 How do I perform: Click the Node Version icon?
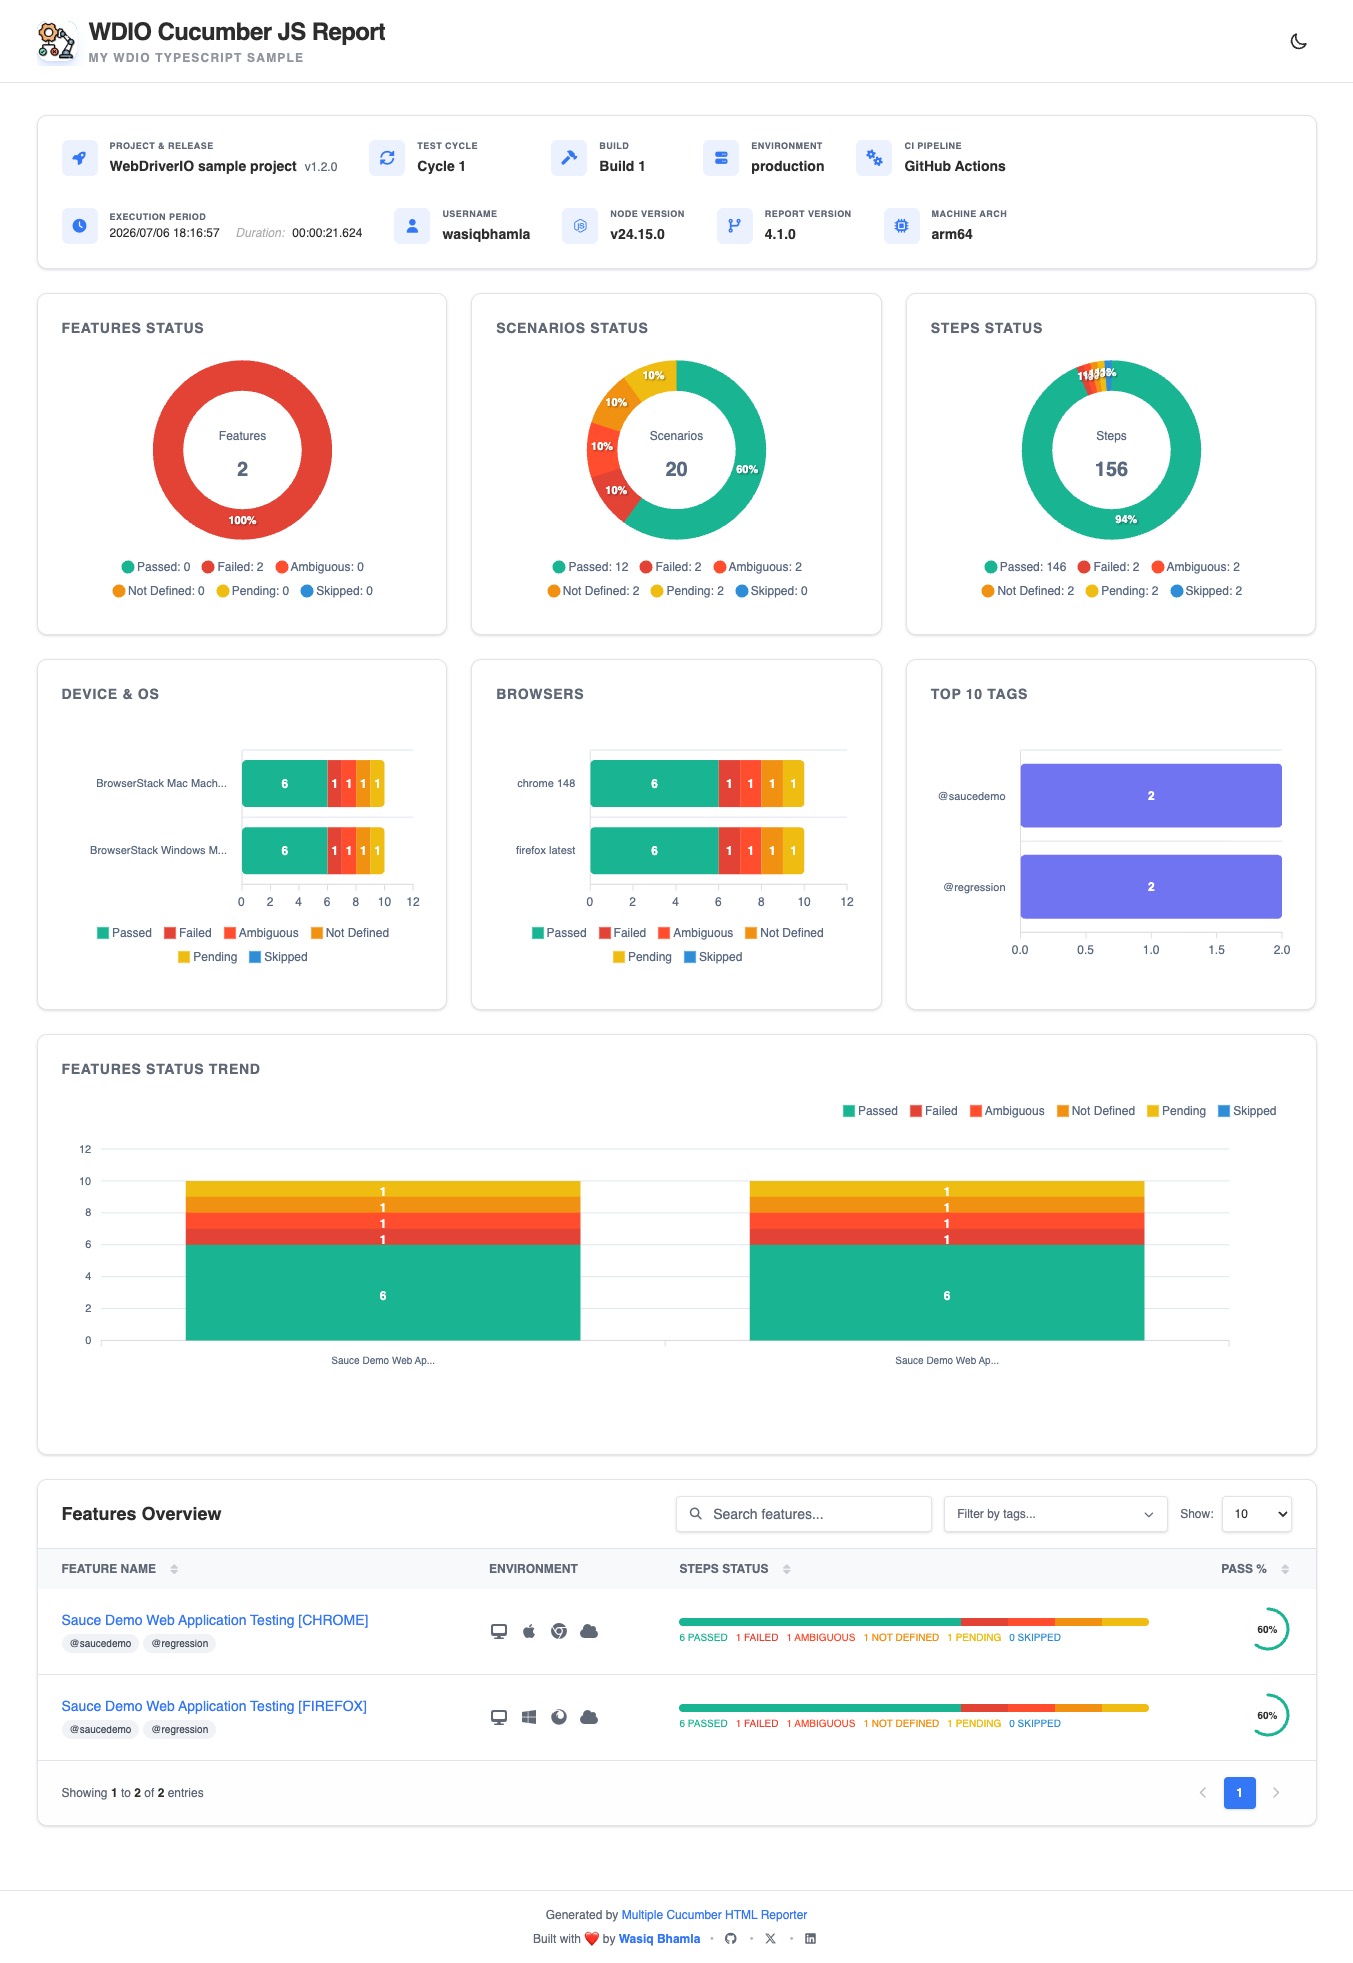click(x=580, y=226)
